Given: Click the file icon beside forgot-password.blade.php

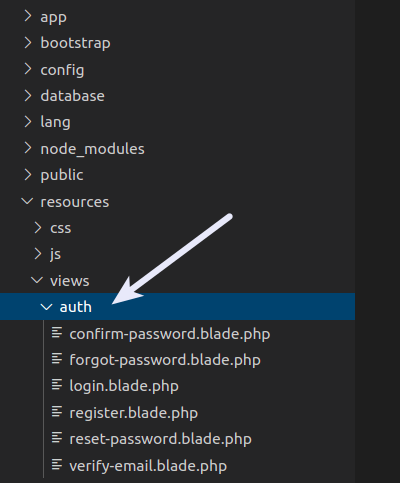Looking at the screenshot, I should pos(57,359).
